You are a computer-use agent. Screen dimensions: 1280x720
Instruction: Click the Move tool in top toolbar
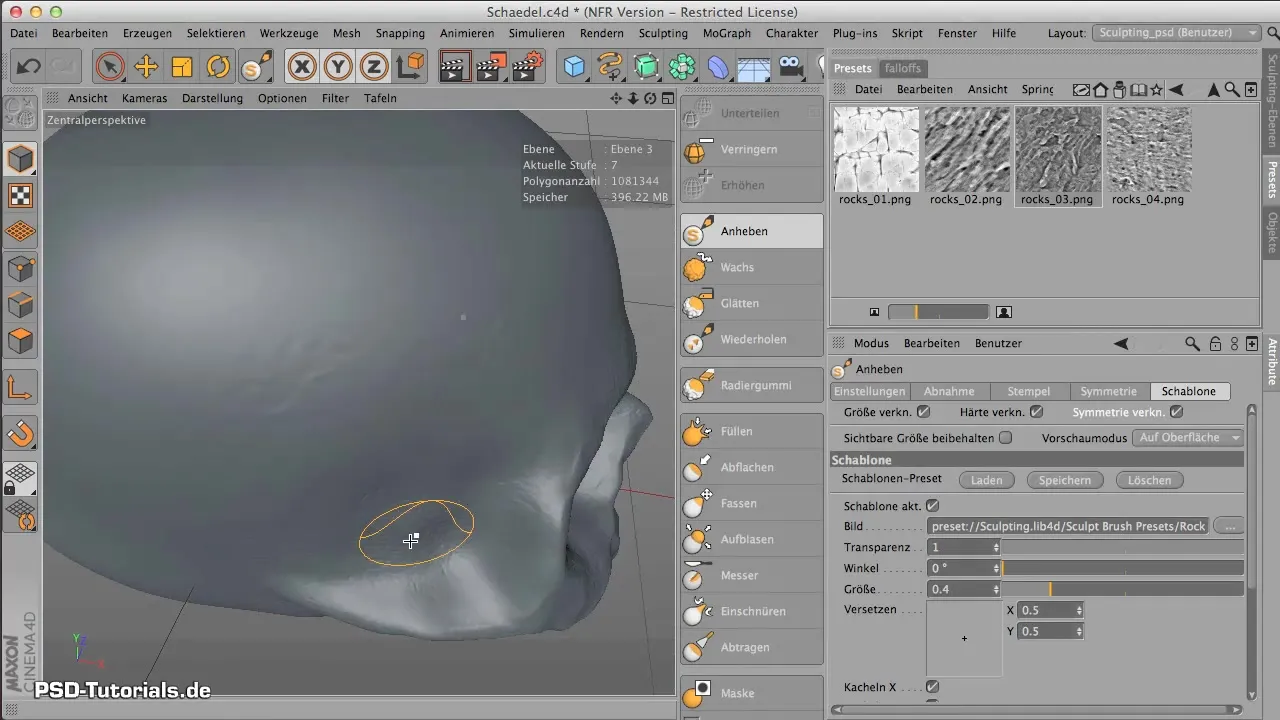point(146,67)
